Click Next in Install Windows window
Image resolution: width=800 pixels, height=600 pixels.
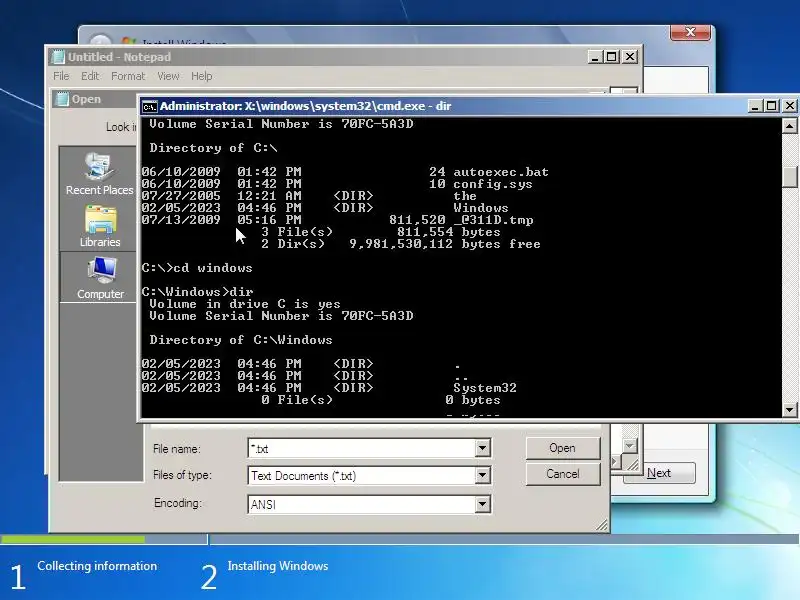659,473
